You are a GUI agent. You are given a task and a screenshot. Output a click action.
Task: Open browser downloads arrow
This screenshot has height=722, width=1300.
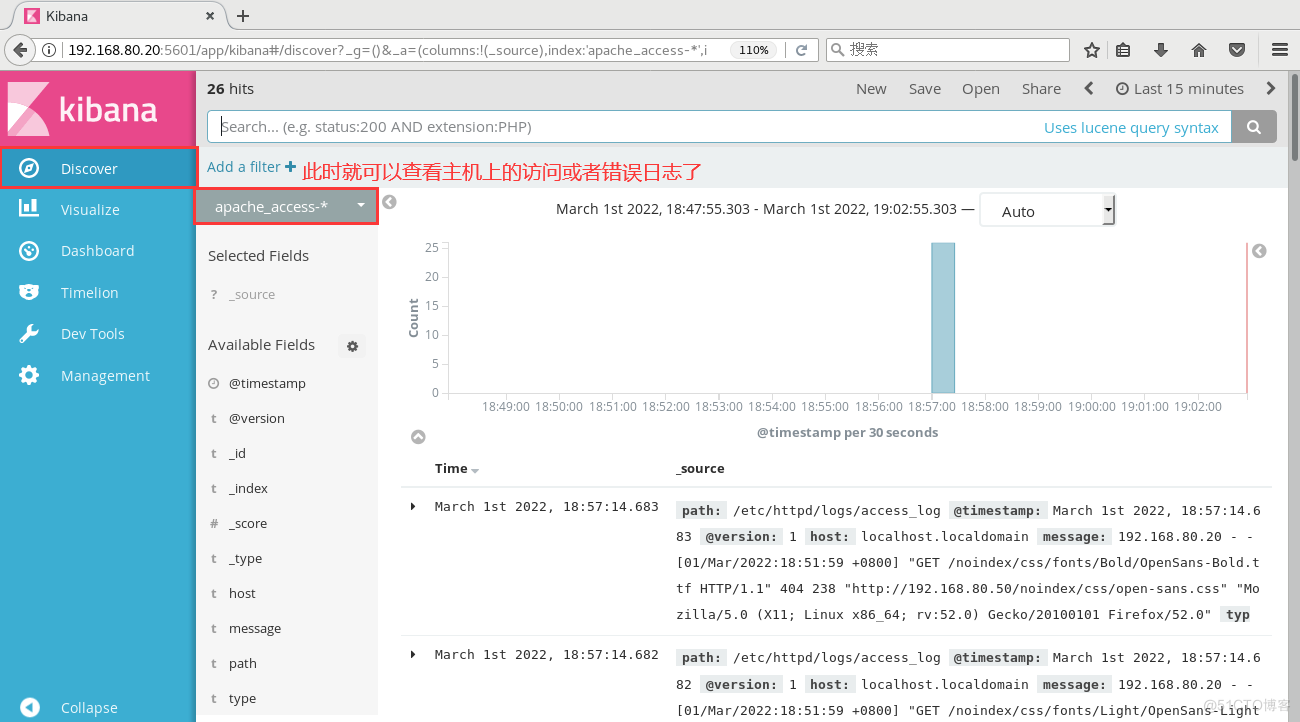[1161, 50]
